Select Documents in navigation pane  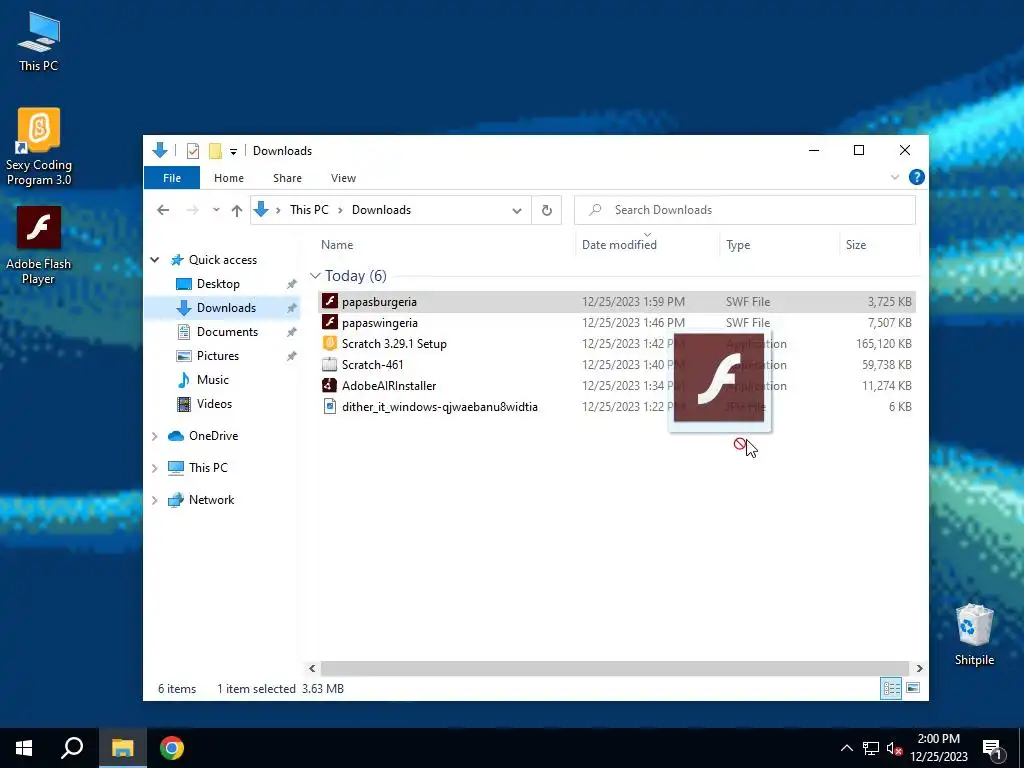tap(227, 332)
